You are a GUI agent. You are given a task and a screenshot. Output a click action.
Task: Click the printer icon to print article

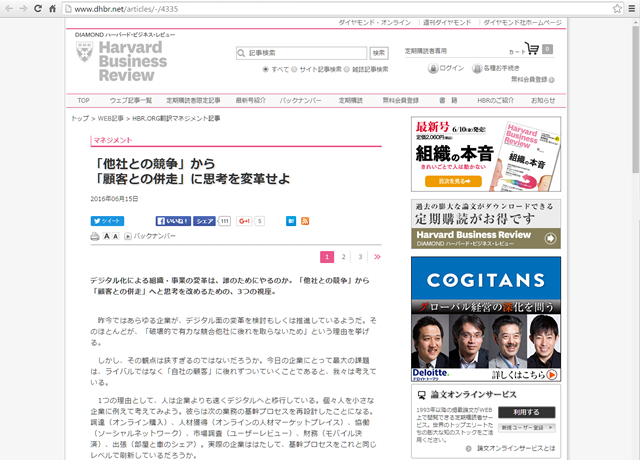95,236
